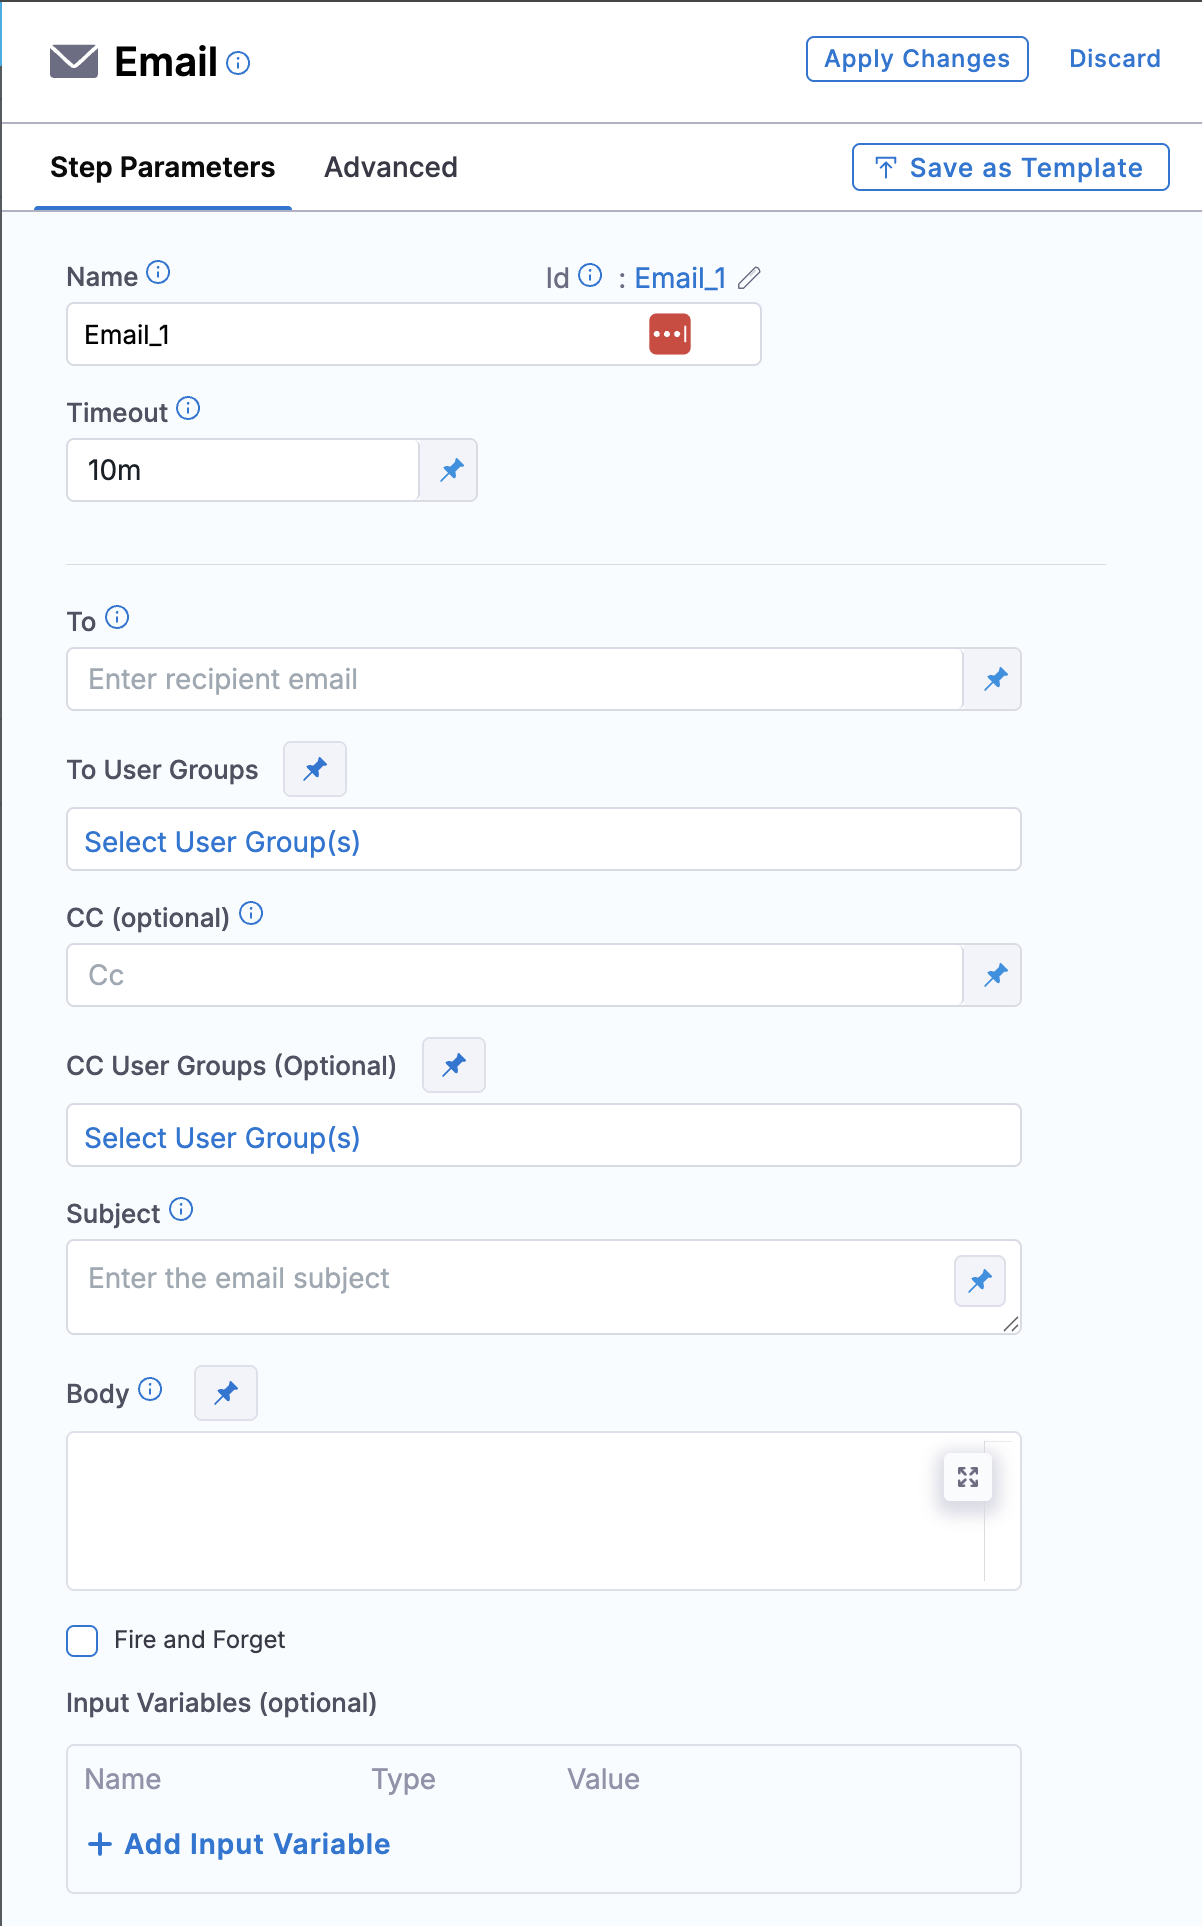Image resolution: width=1202 pixels, height=1926 pixels.
Task: Open Select User Group(s) under CC User Groups
Action: [544, 1136]
